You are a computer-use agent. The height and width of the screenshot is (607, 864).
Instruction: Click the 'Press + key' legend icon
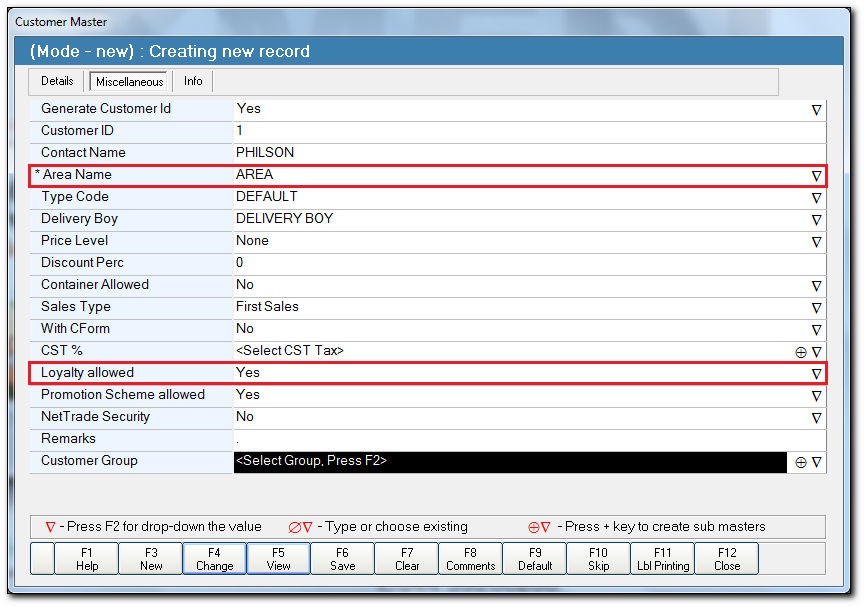point(539,528)
